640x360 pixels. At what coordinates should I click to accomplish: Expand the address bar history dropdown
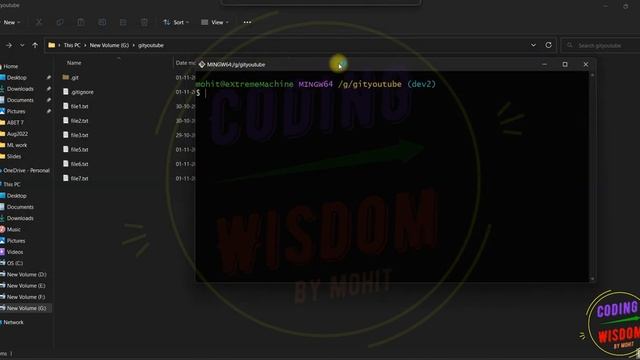point(533,45)
